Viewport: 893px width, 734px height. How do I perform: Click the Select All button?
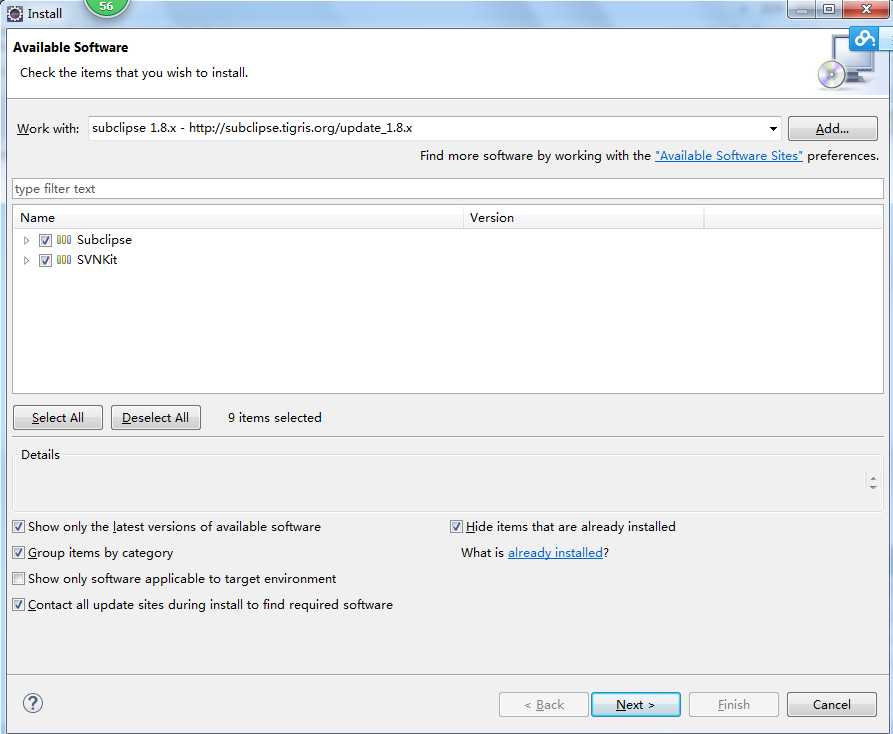(x=58, y=417)
